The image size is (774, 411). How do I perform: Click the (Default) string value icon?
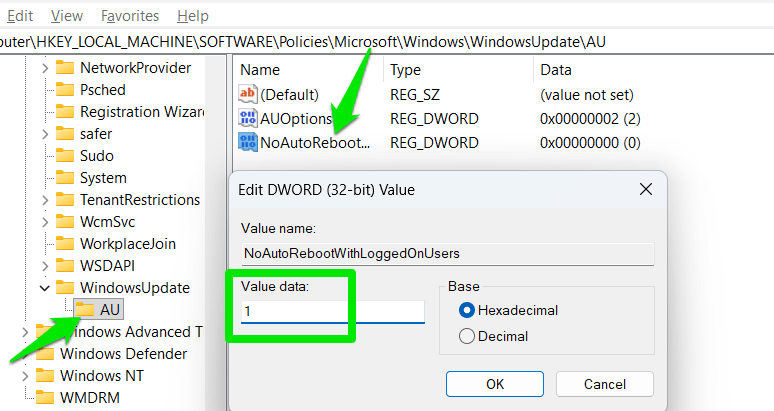248,94
